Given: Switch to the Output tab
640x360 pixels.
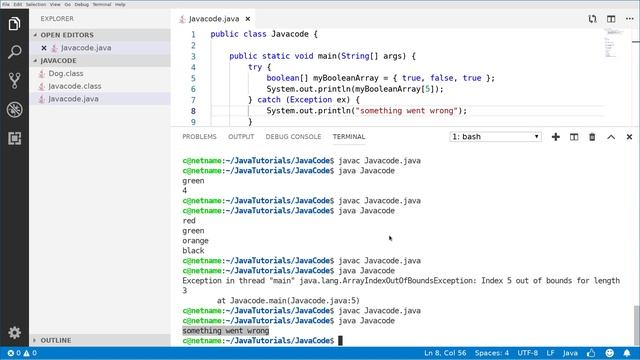Looking at the screenshot, I should click(241, 137).
